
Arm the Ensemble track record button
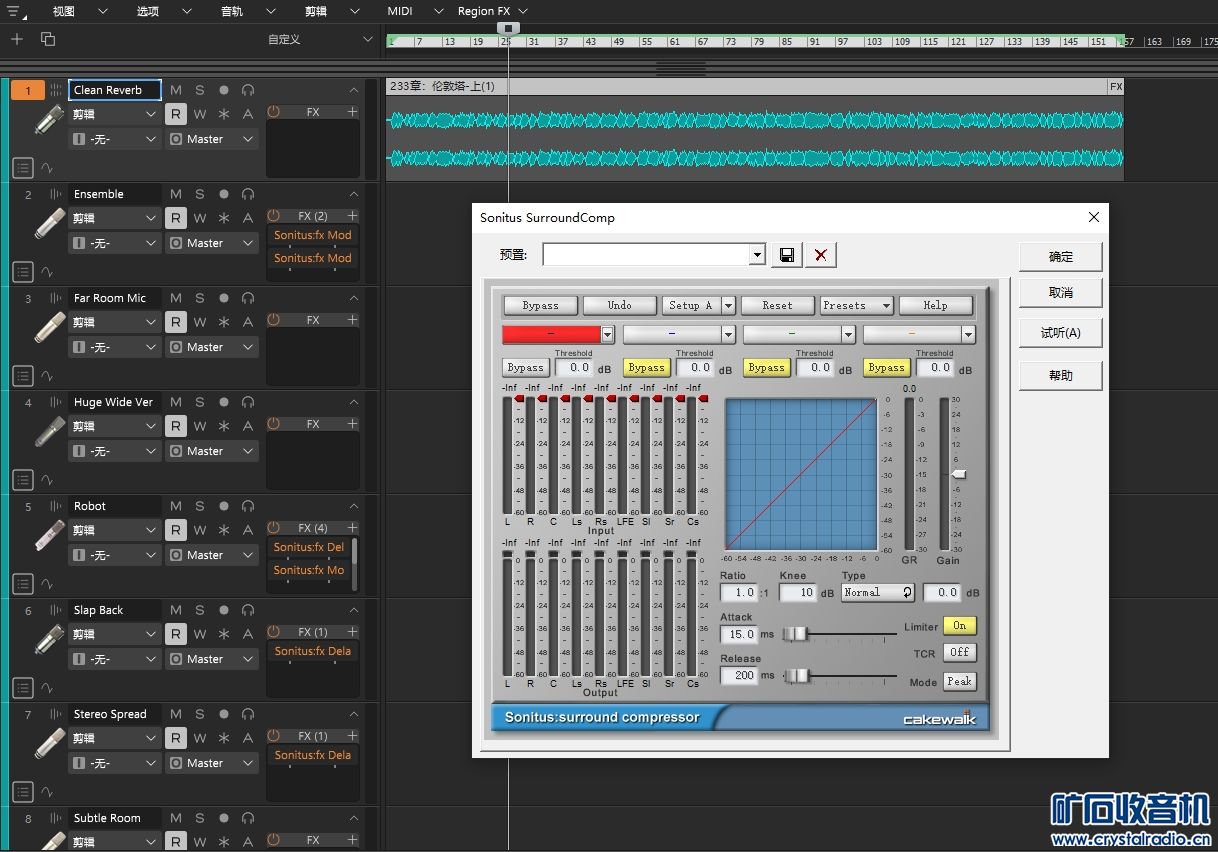click(x=224, y=194)
